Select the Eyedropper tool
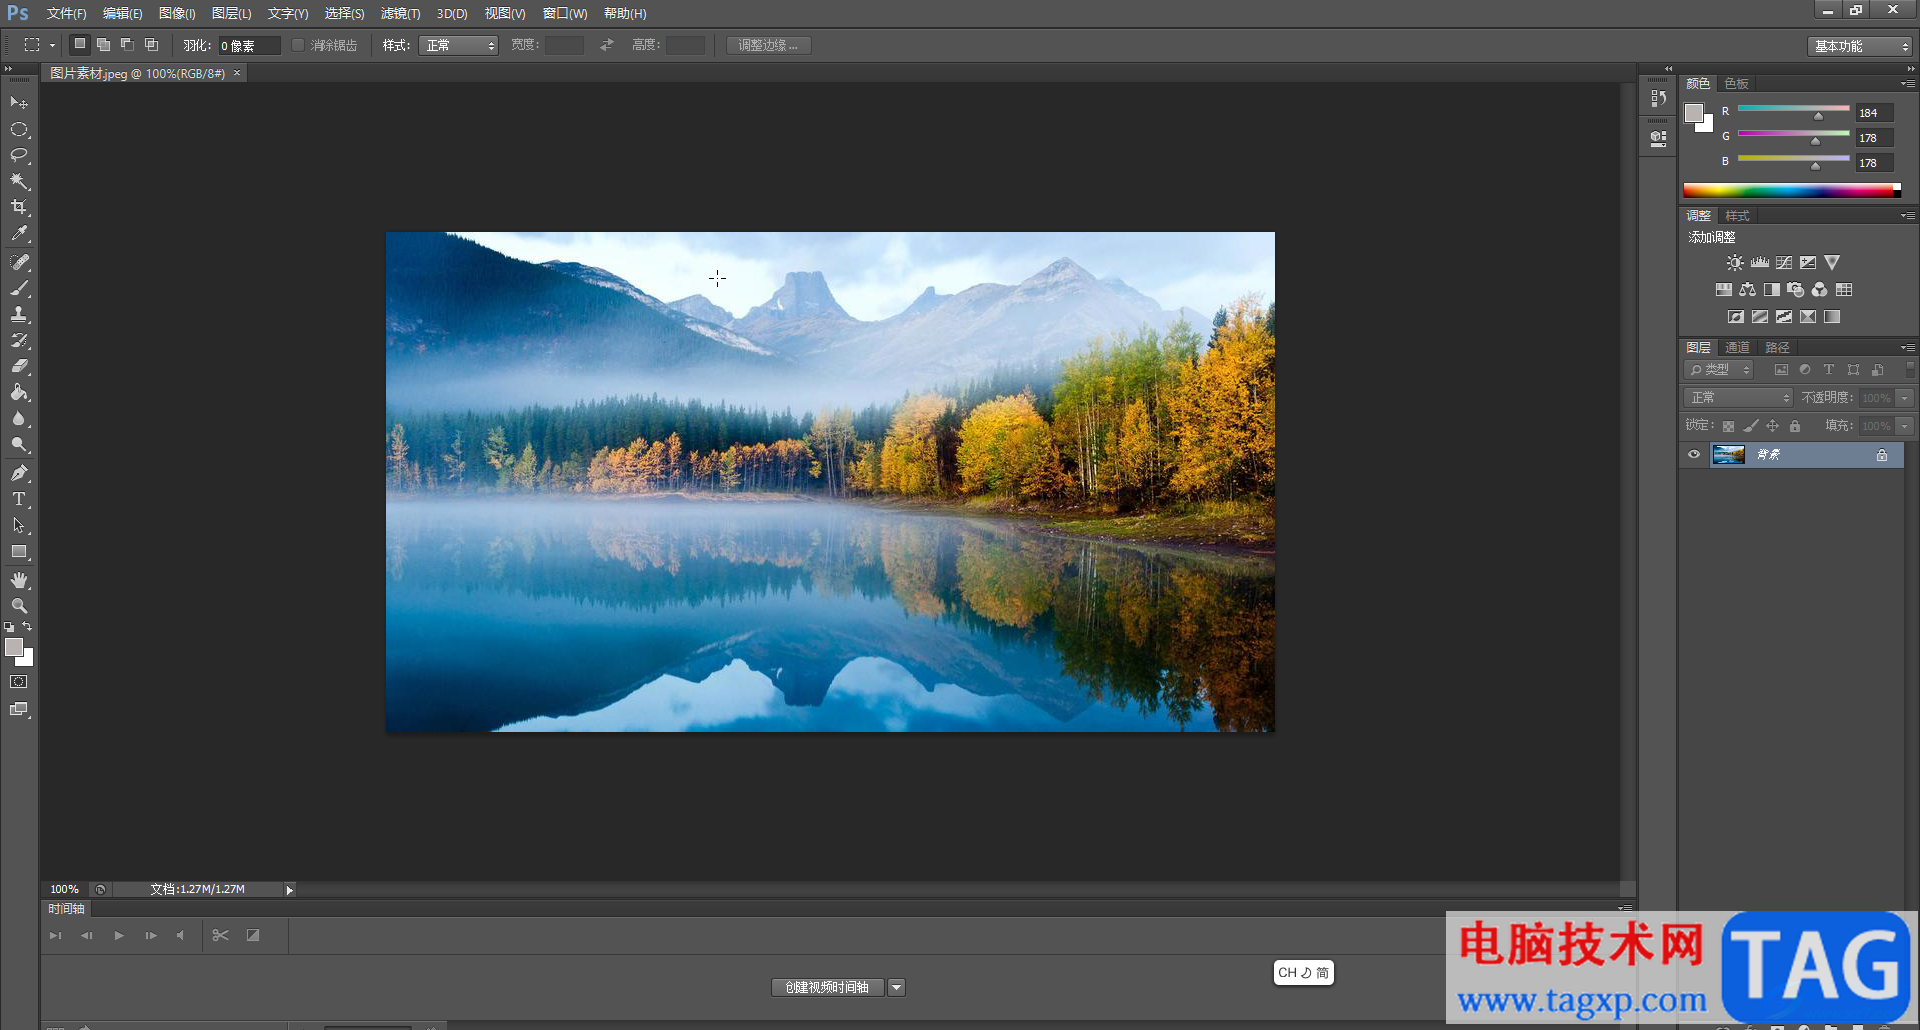 point(19,233)
